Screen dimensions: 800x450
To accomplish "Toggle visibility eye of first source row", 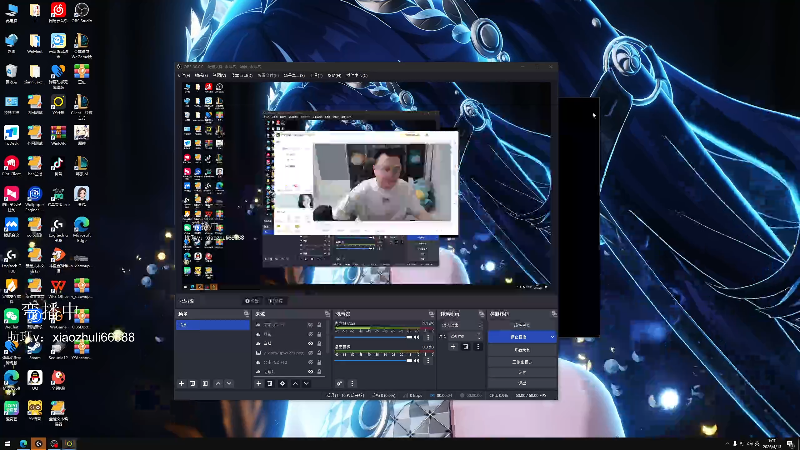I will click(310, 325).
